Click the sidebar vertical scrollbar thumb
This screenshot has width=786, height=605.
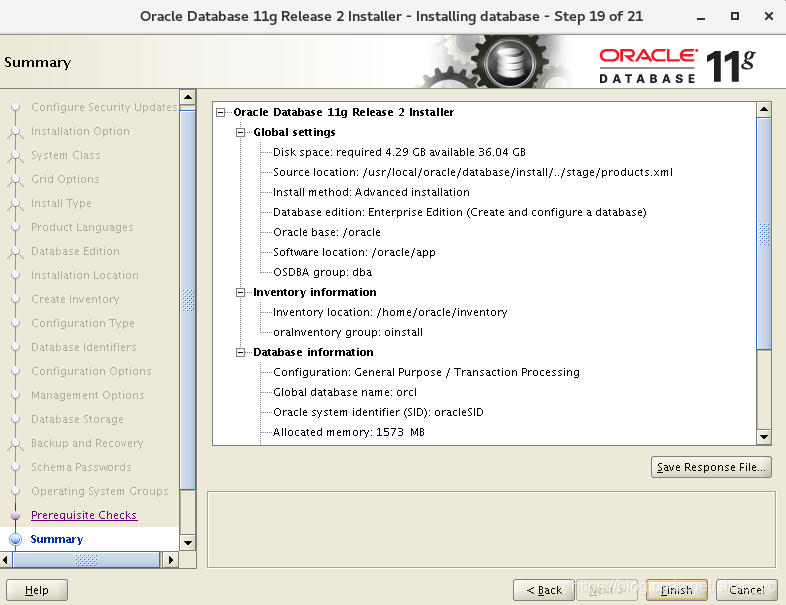coord(188,300)
